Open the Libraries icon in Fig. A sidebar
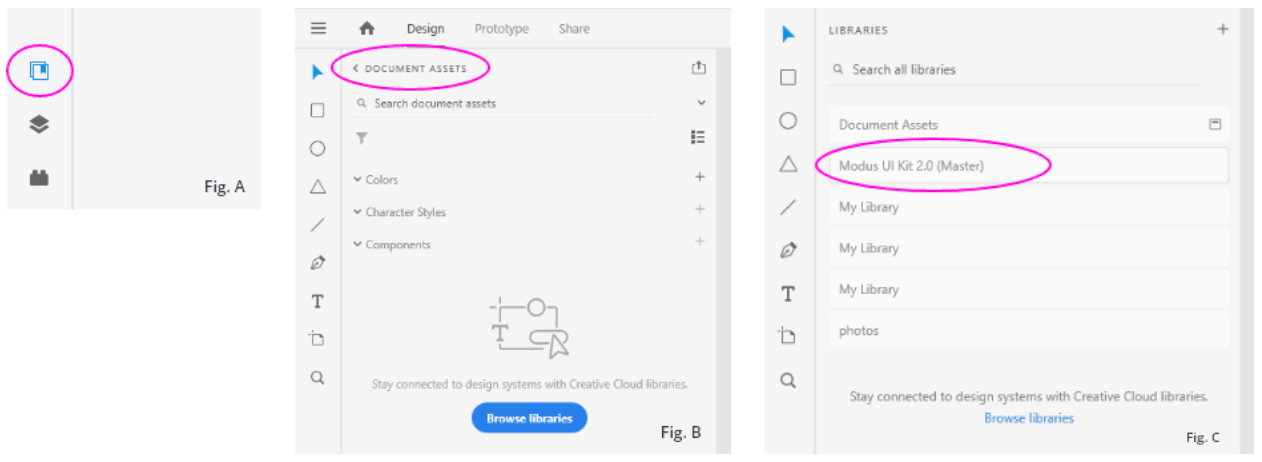The height and width of the screenshot is (462, 1262). click(39, 71)
